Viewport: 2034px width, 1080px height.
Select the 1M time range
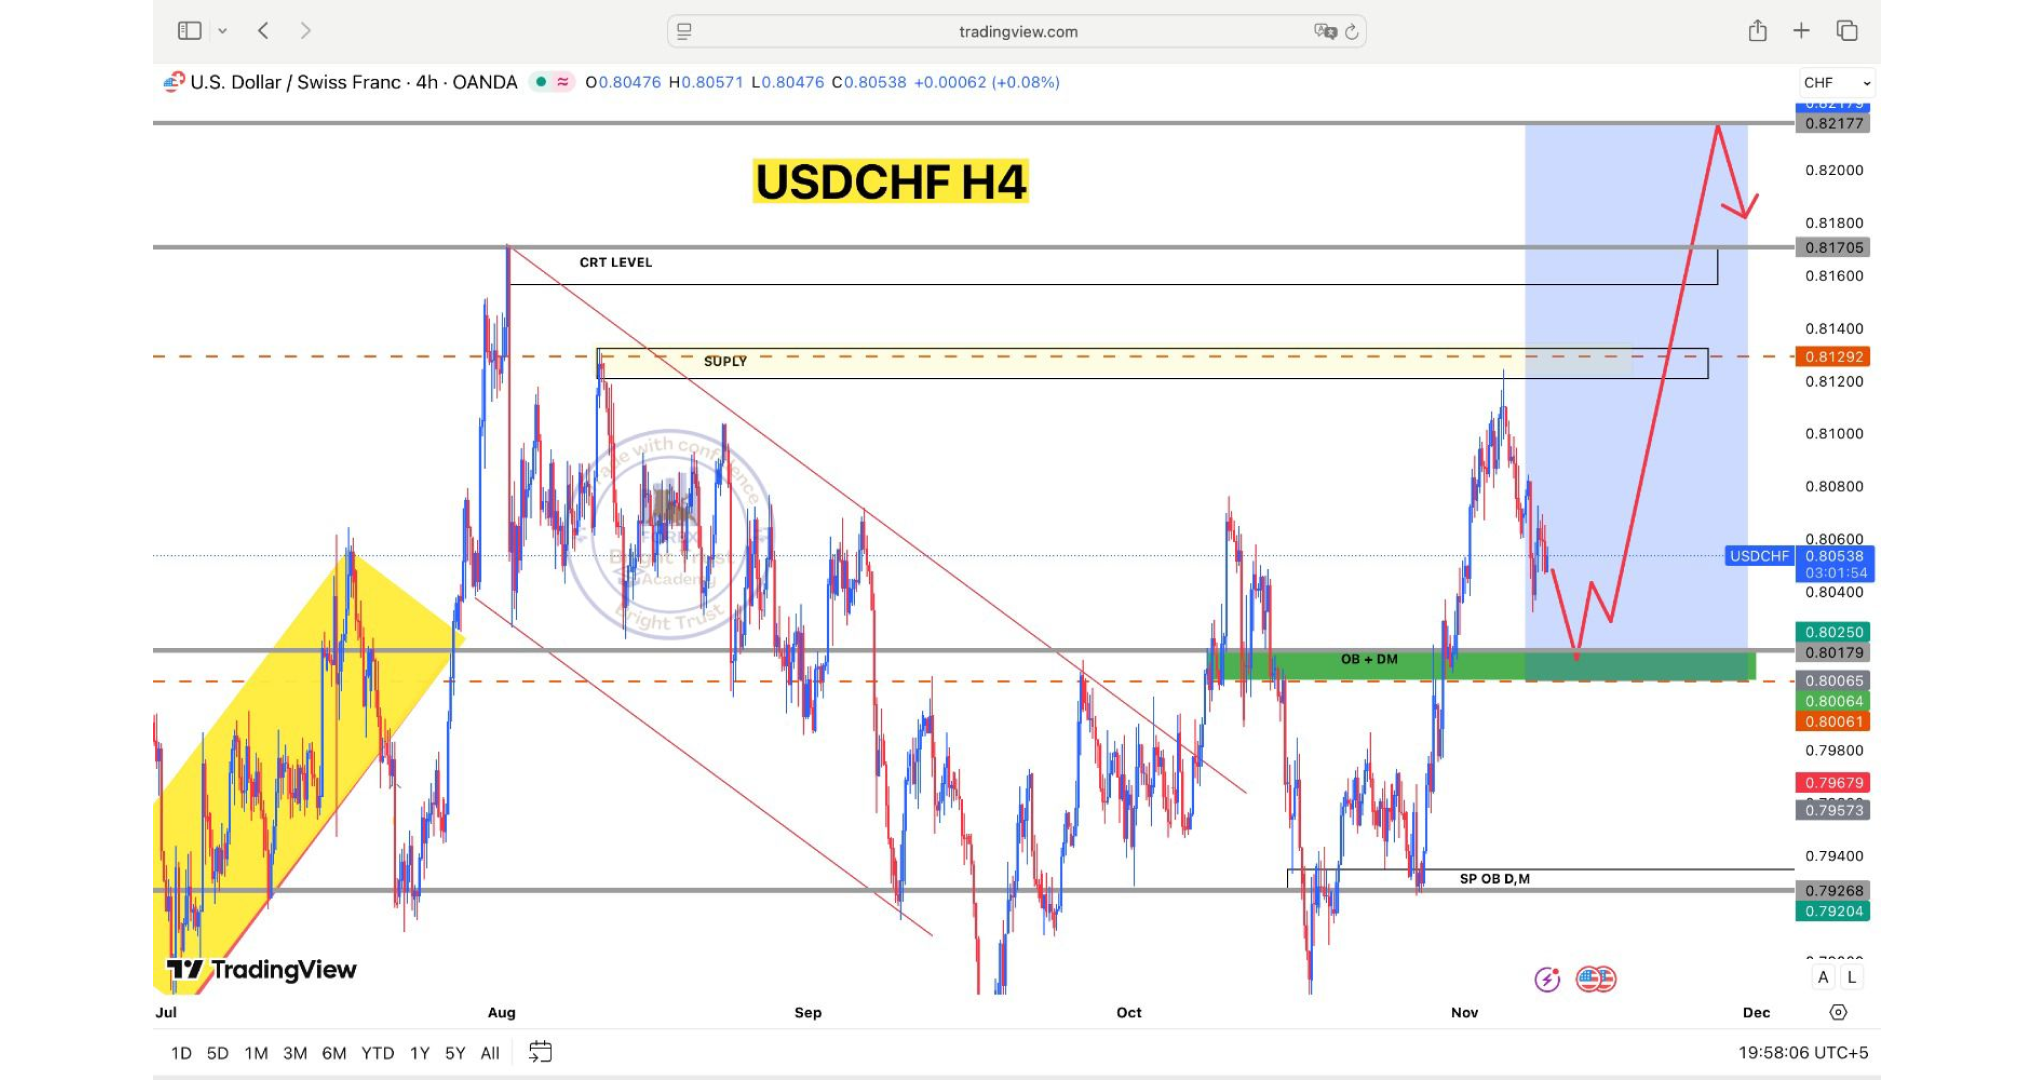(256, 1053)
